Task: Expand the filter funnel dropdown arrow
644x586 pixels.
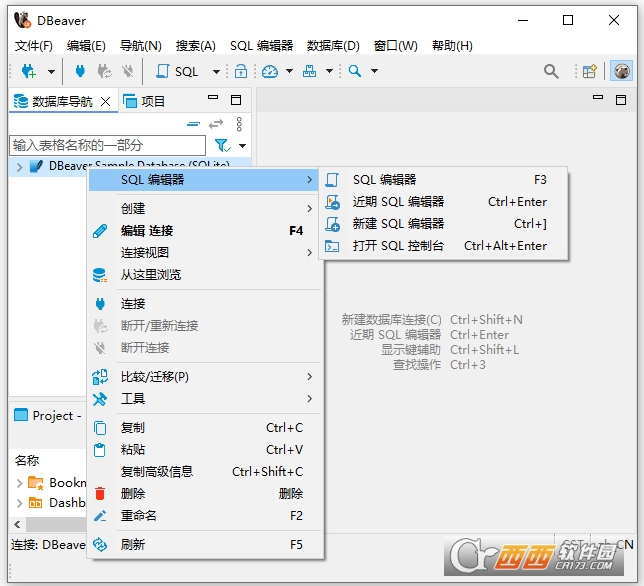Action: [242, 145]
